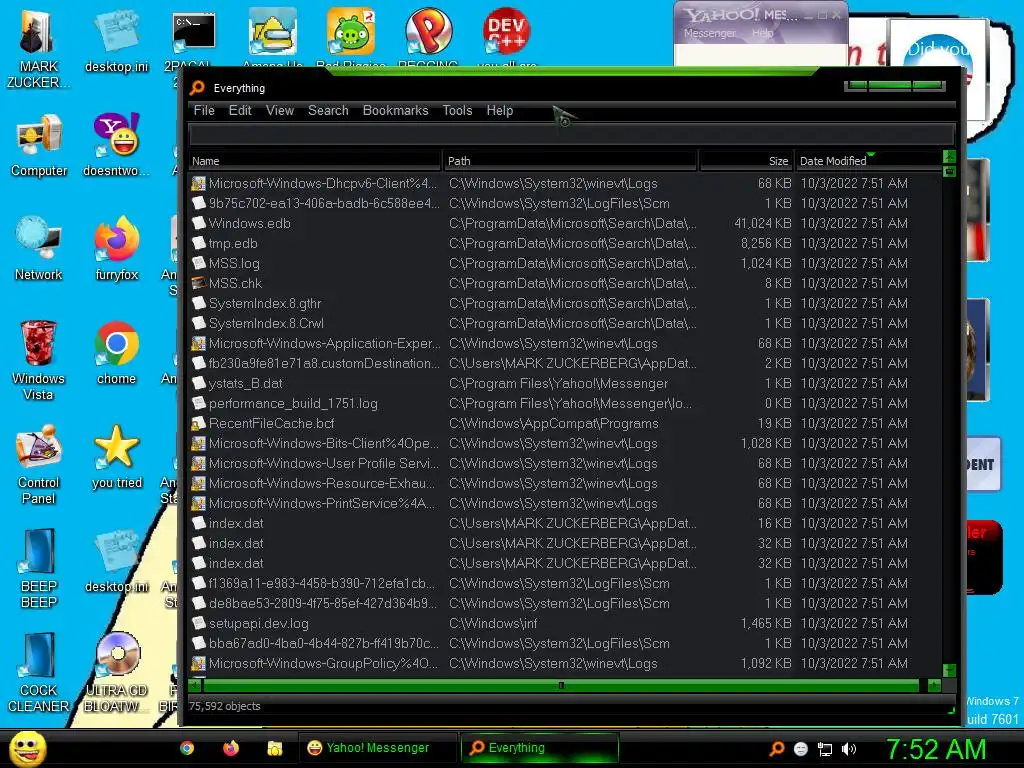The width and height of the screenshot is (1024, 768).
Task: Switch to Yahoo! Messenger taskbar button
Action: pyautogui.click(x=377, y=748)
